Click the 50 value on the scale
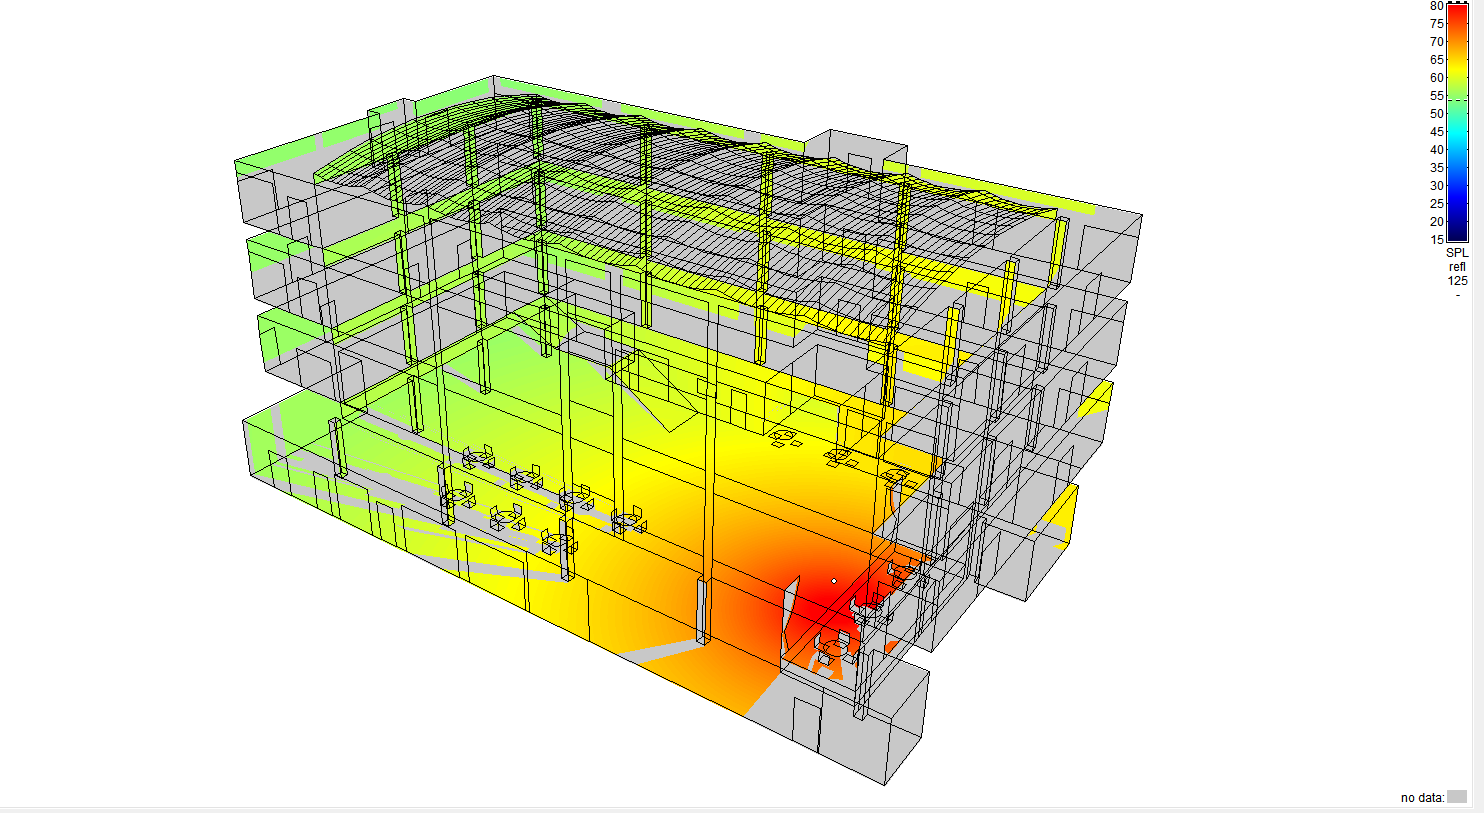This screenshot has width=1484, height=813. click(x=1436, y=114)
